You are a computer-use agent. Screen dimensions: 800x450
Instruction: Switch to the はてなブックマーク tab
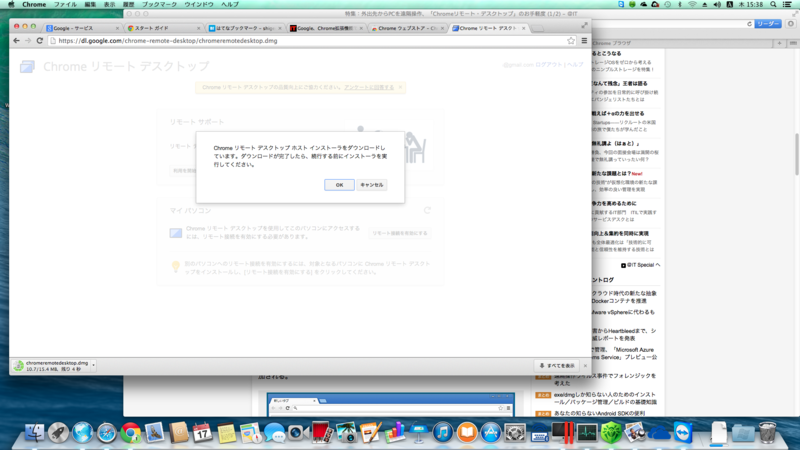(245, 29)
